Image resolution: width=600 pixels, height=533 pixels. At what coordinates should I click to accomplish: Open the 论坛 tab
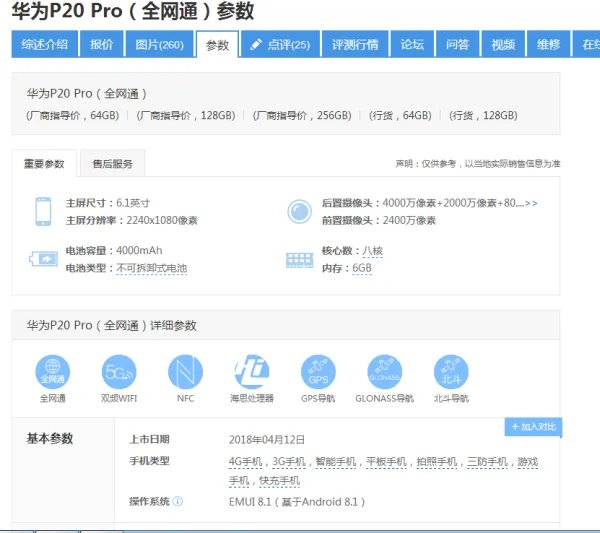(x=412, y=44)
